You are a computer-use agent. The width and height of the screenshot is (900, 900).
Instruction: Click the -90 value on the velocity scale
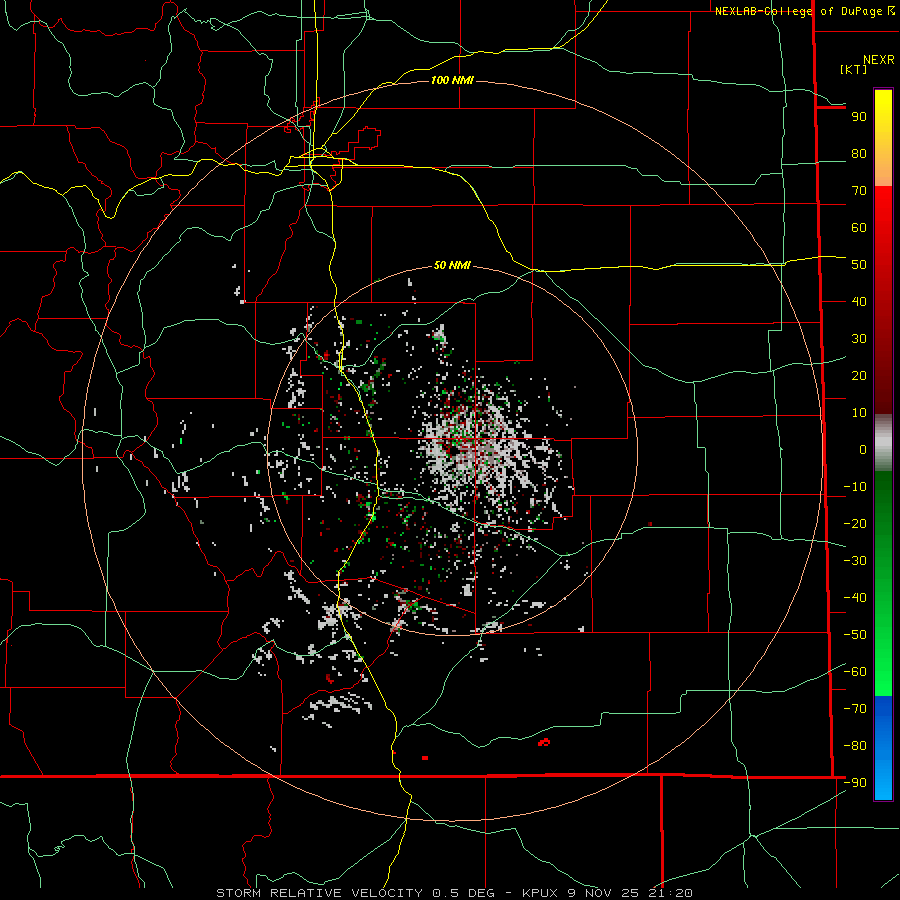(855, 782)
